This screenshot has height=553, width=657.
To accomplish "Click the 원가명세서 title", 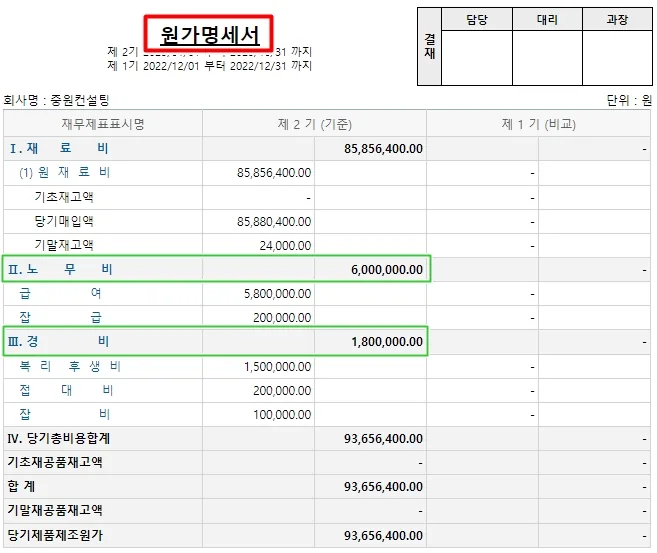I will tap(210, 35).
